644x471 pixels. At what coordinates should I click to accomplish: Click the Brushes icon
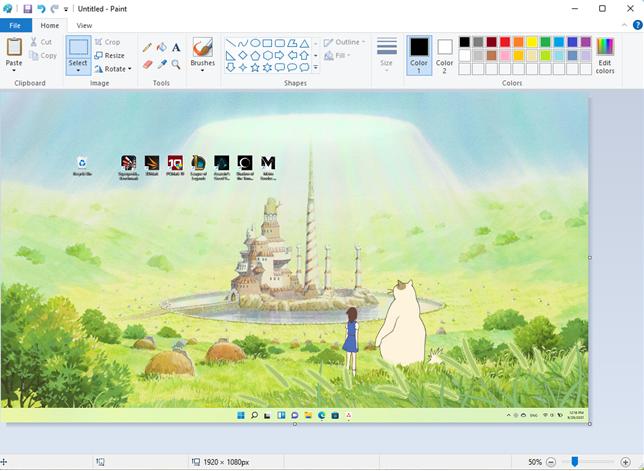coord(202,48)
